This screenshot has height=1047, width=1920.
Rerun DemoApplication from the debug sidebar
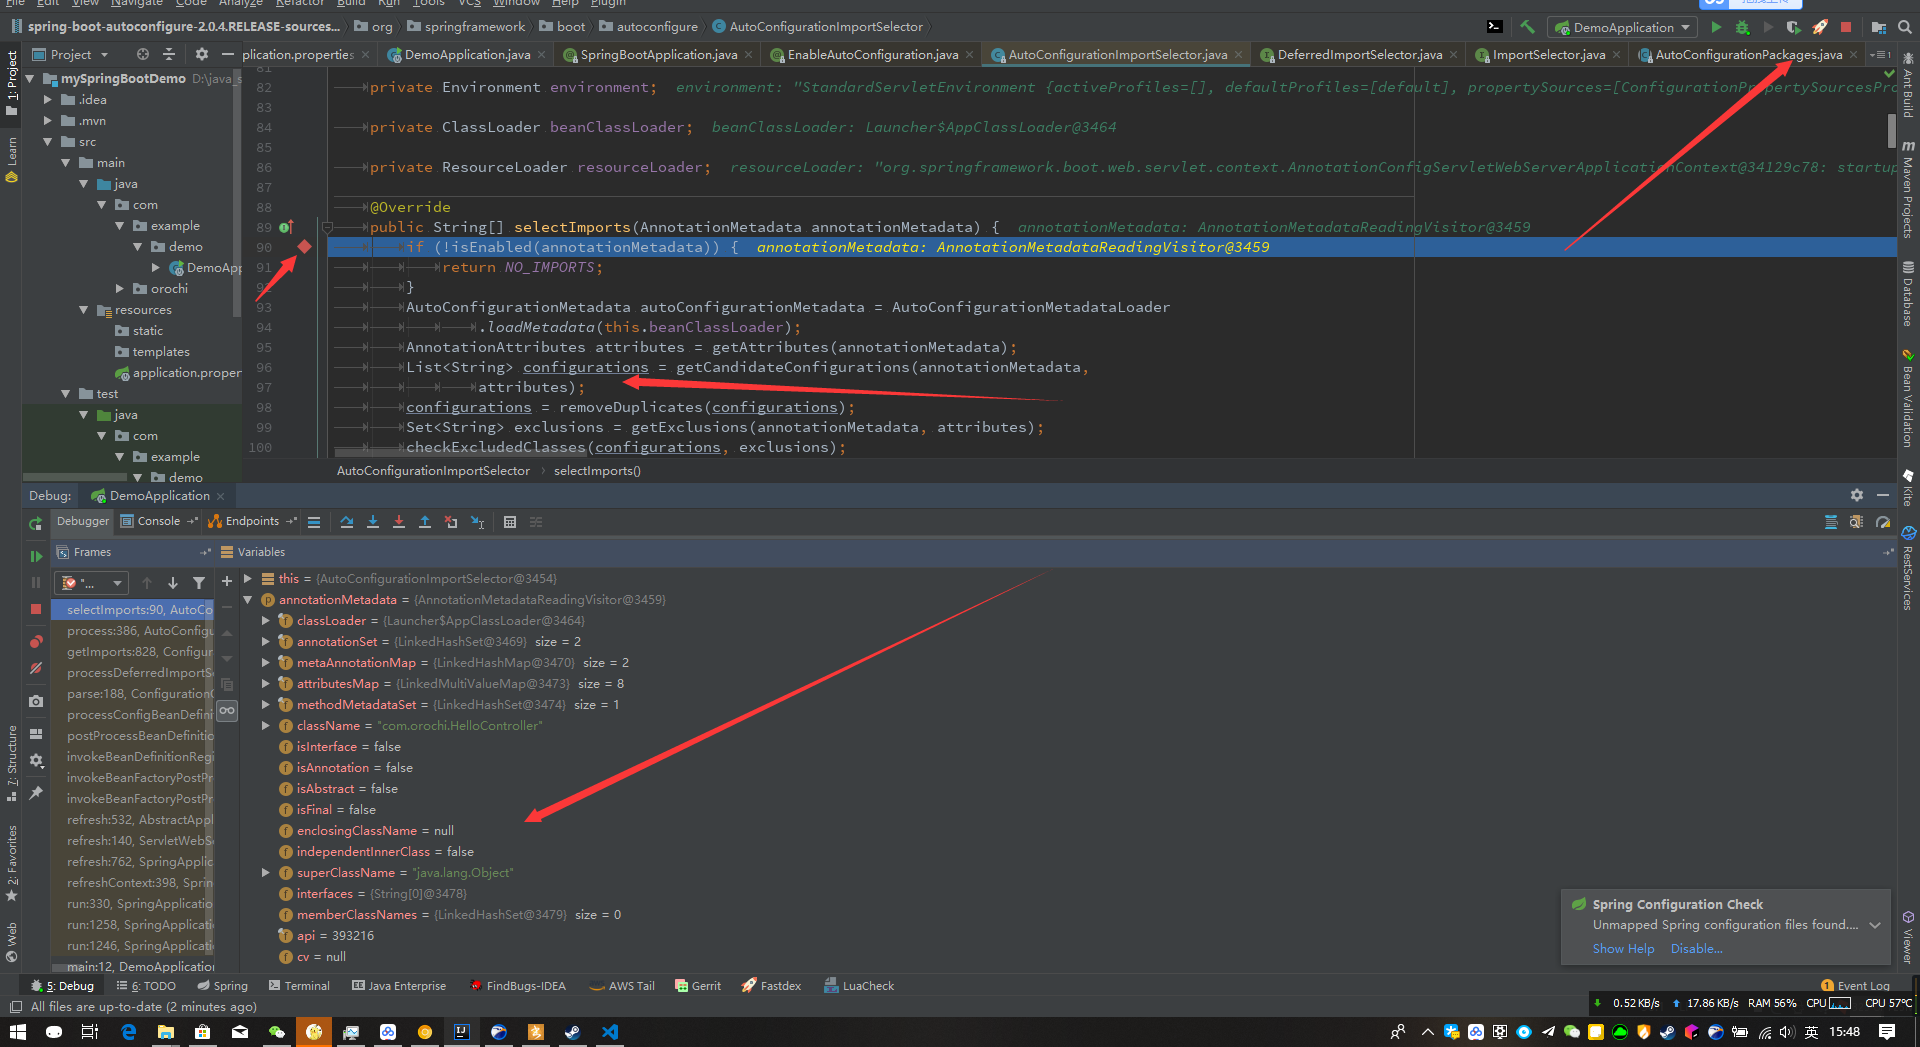tap(36, 523)
